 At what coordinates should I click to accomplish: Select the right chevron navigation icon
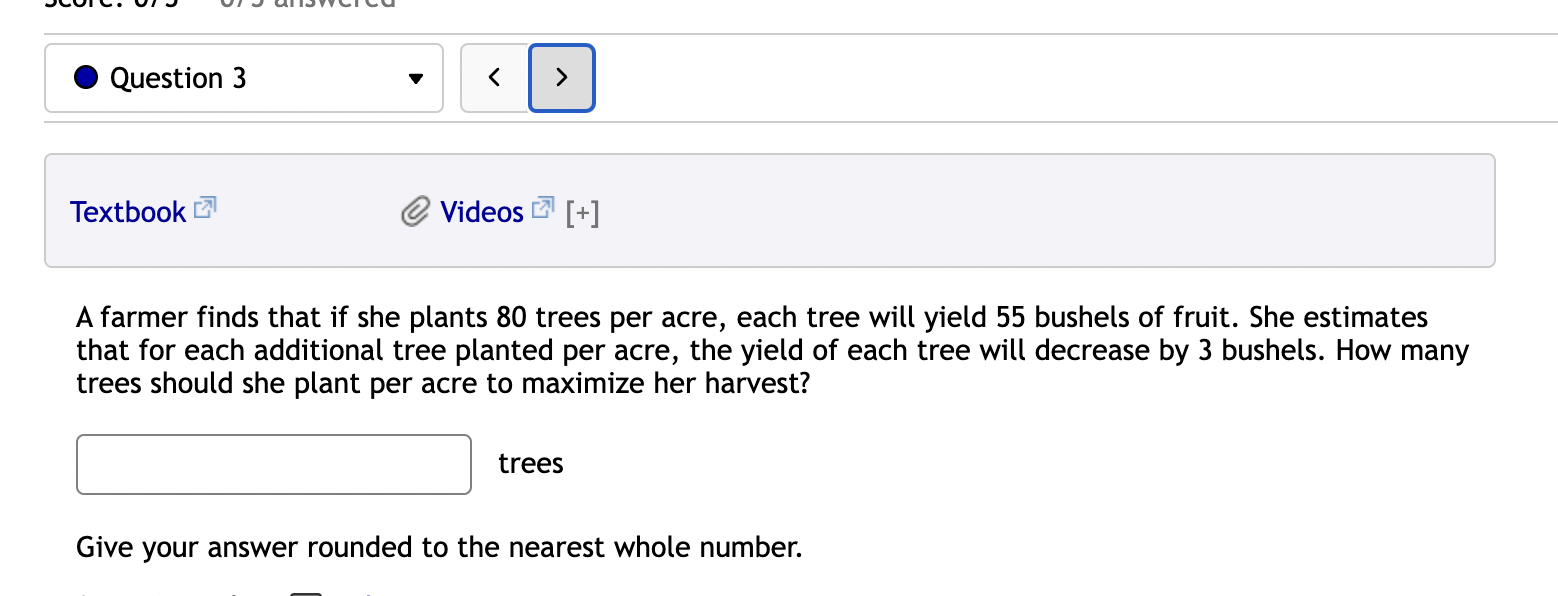[x=561, y=77]
